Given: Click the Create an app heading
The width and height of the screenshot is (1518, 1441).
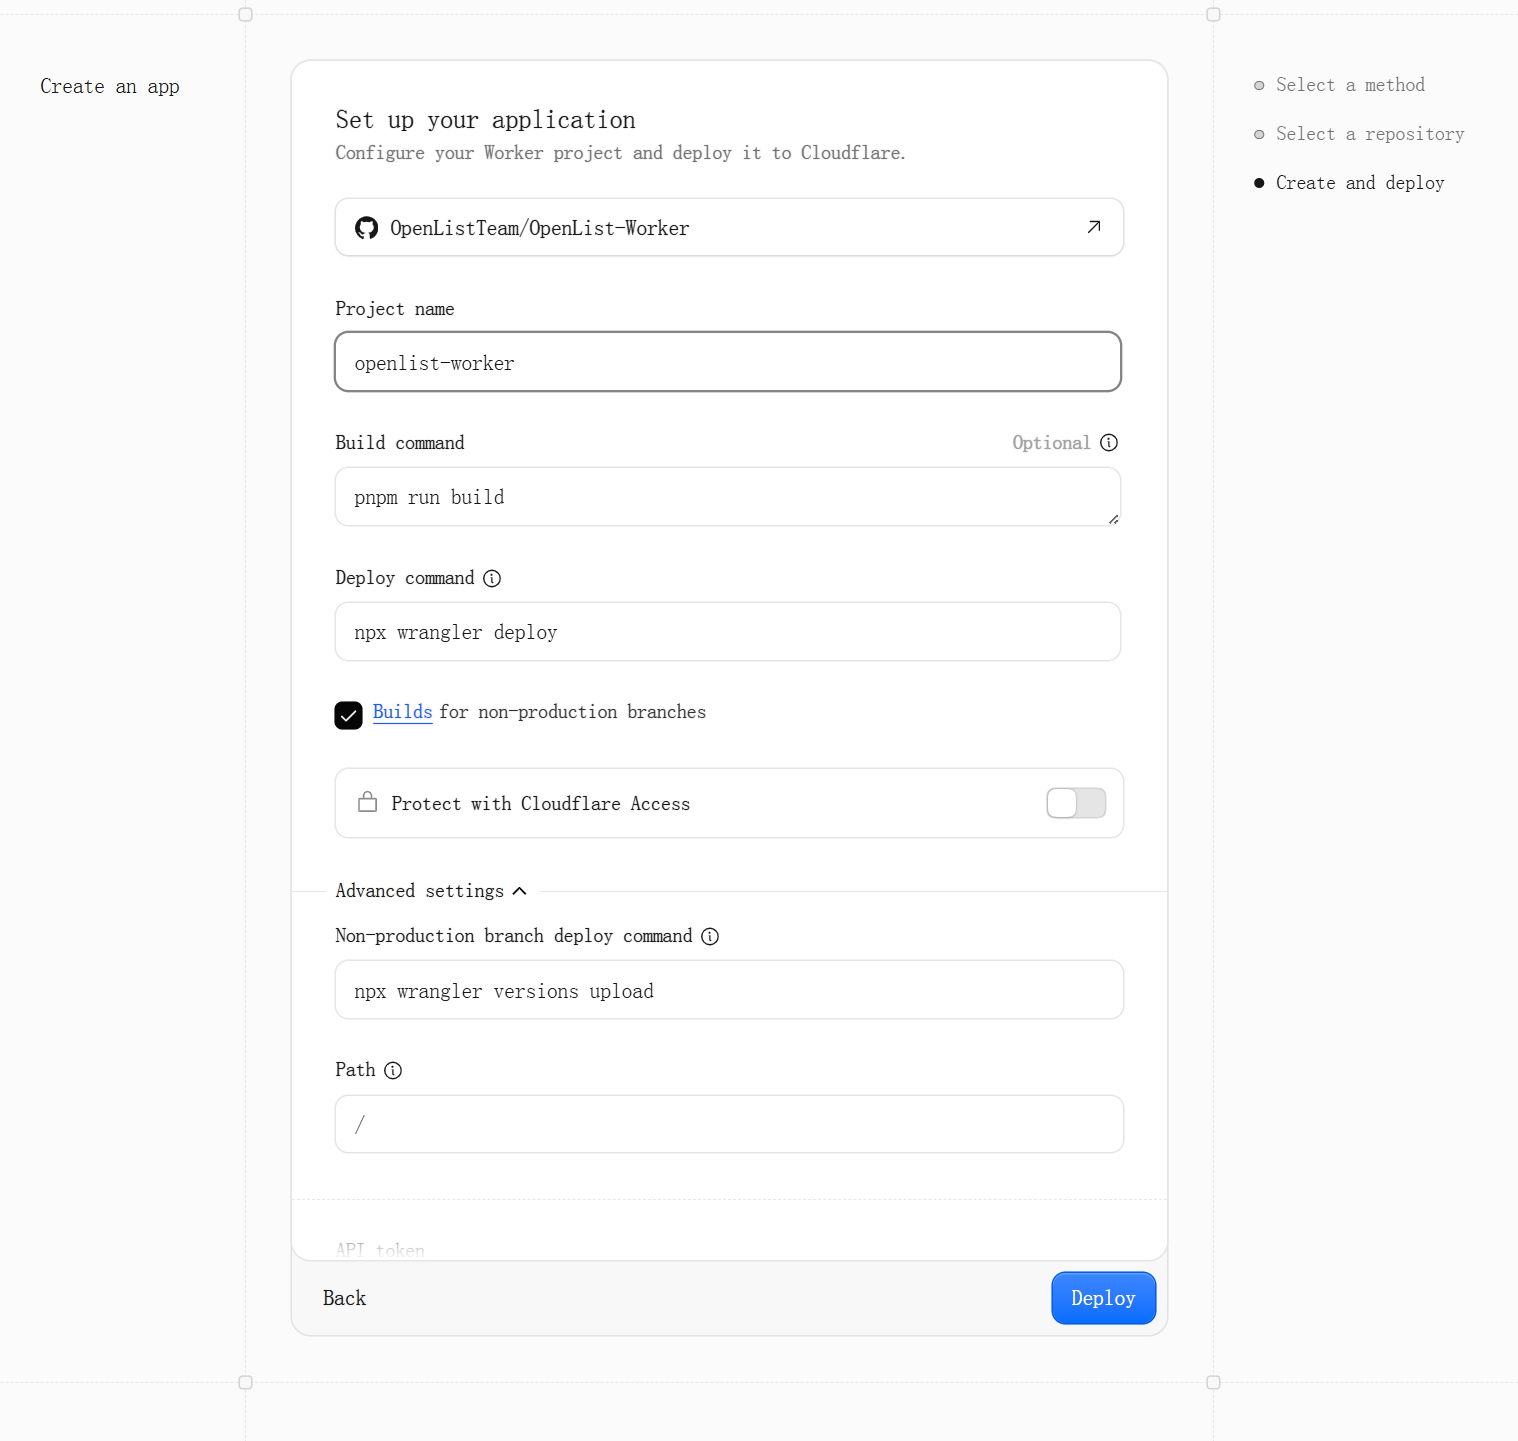Looking at the screenshot, I should pyautogui.click(x=110, y=87).
